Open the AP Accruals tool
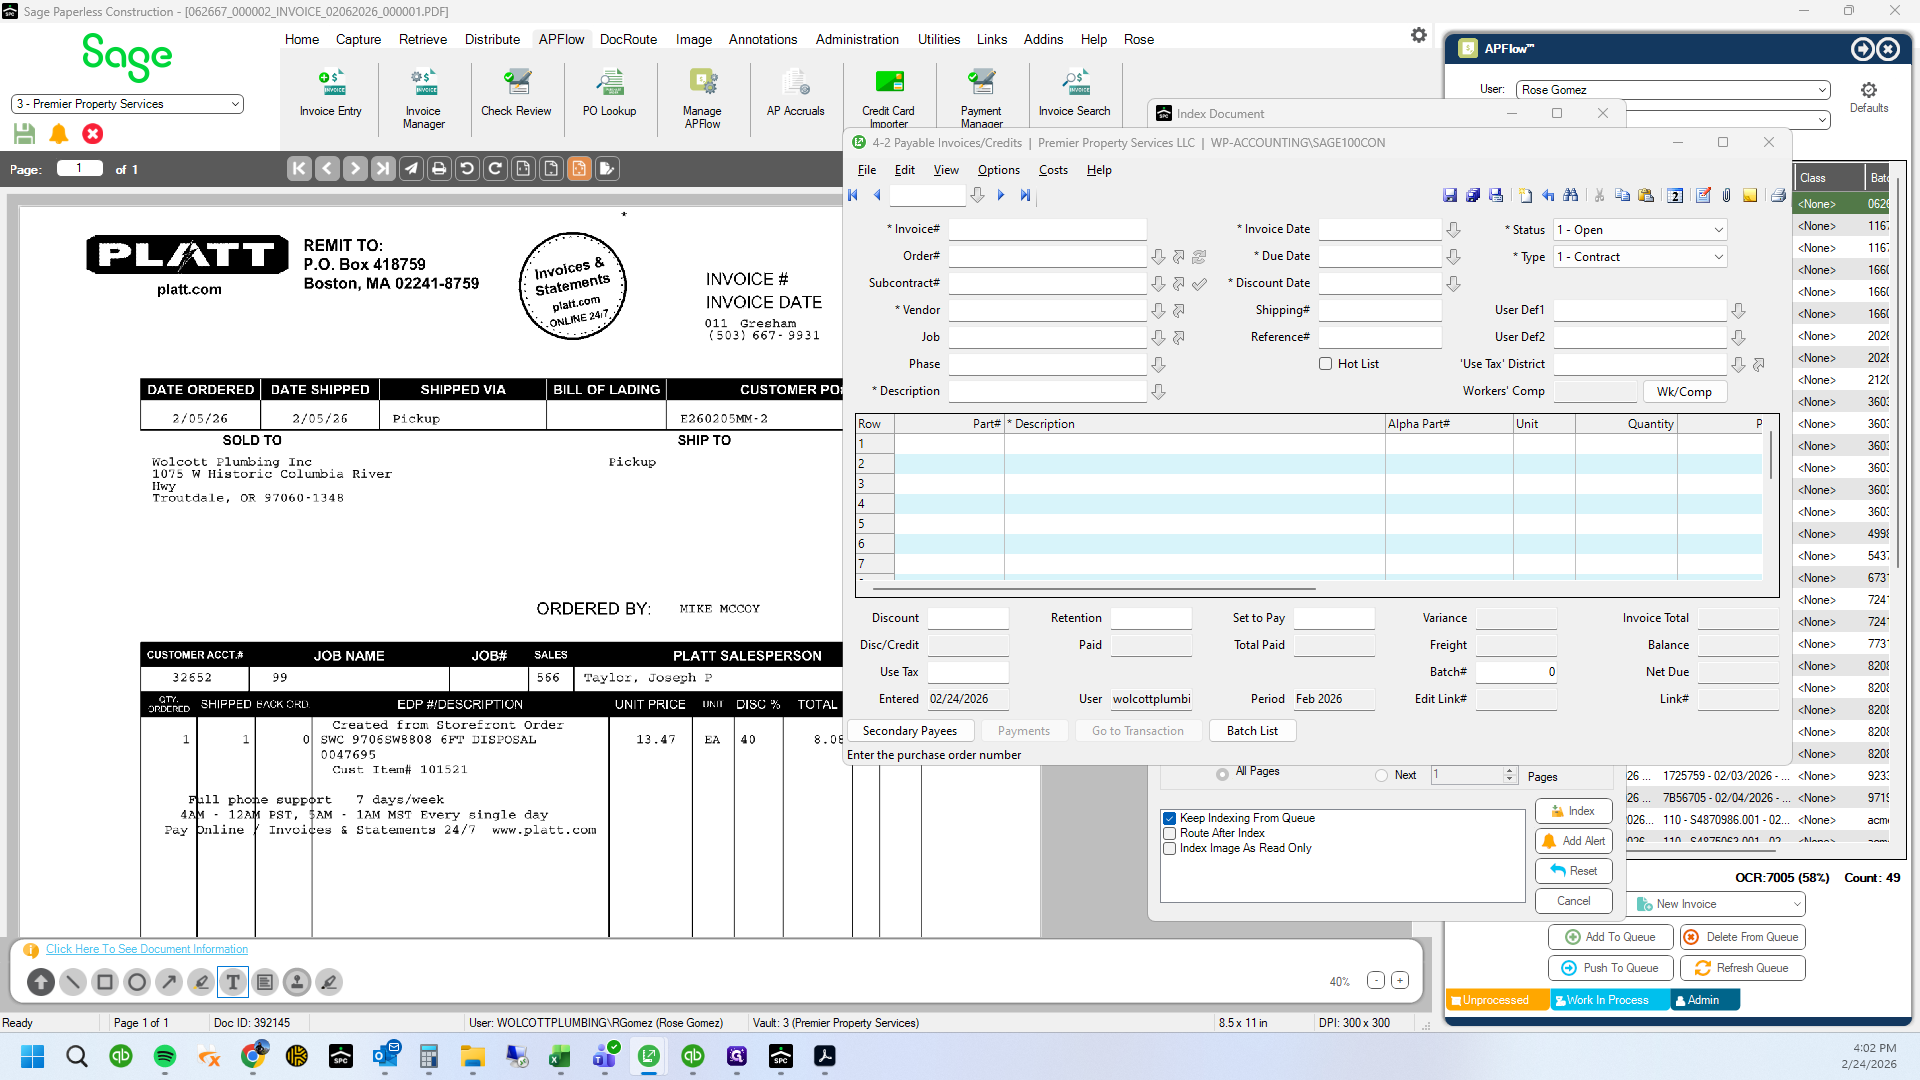This screenshot has height=1080, width=1920. (x=795, y=93)
